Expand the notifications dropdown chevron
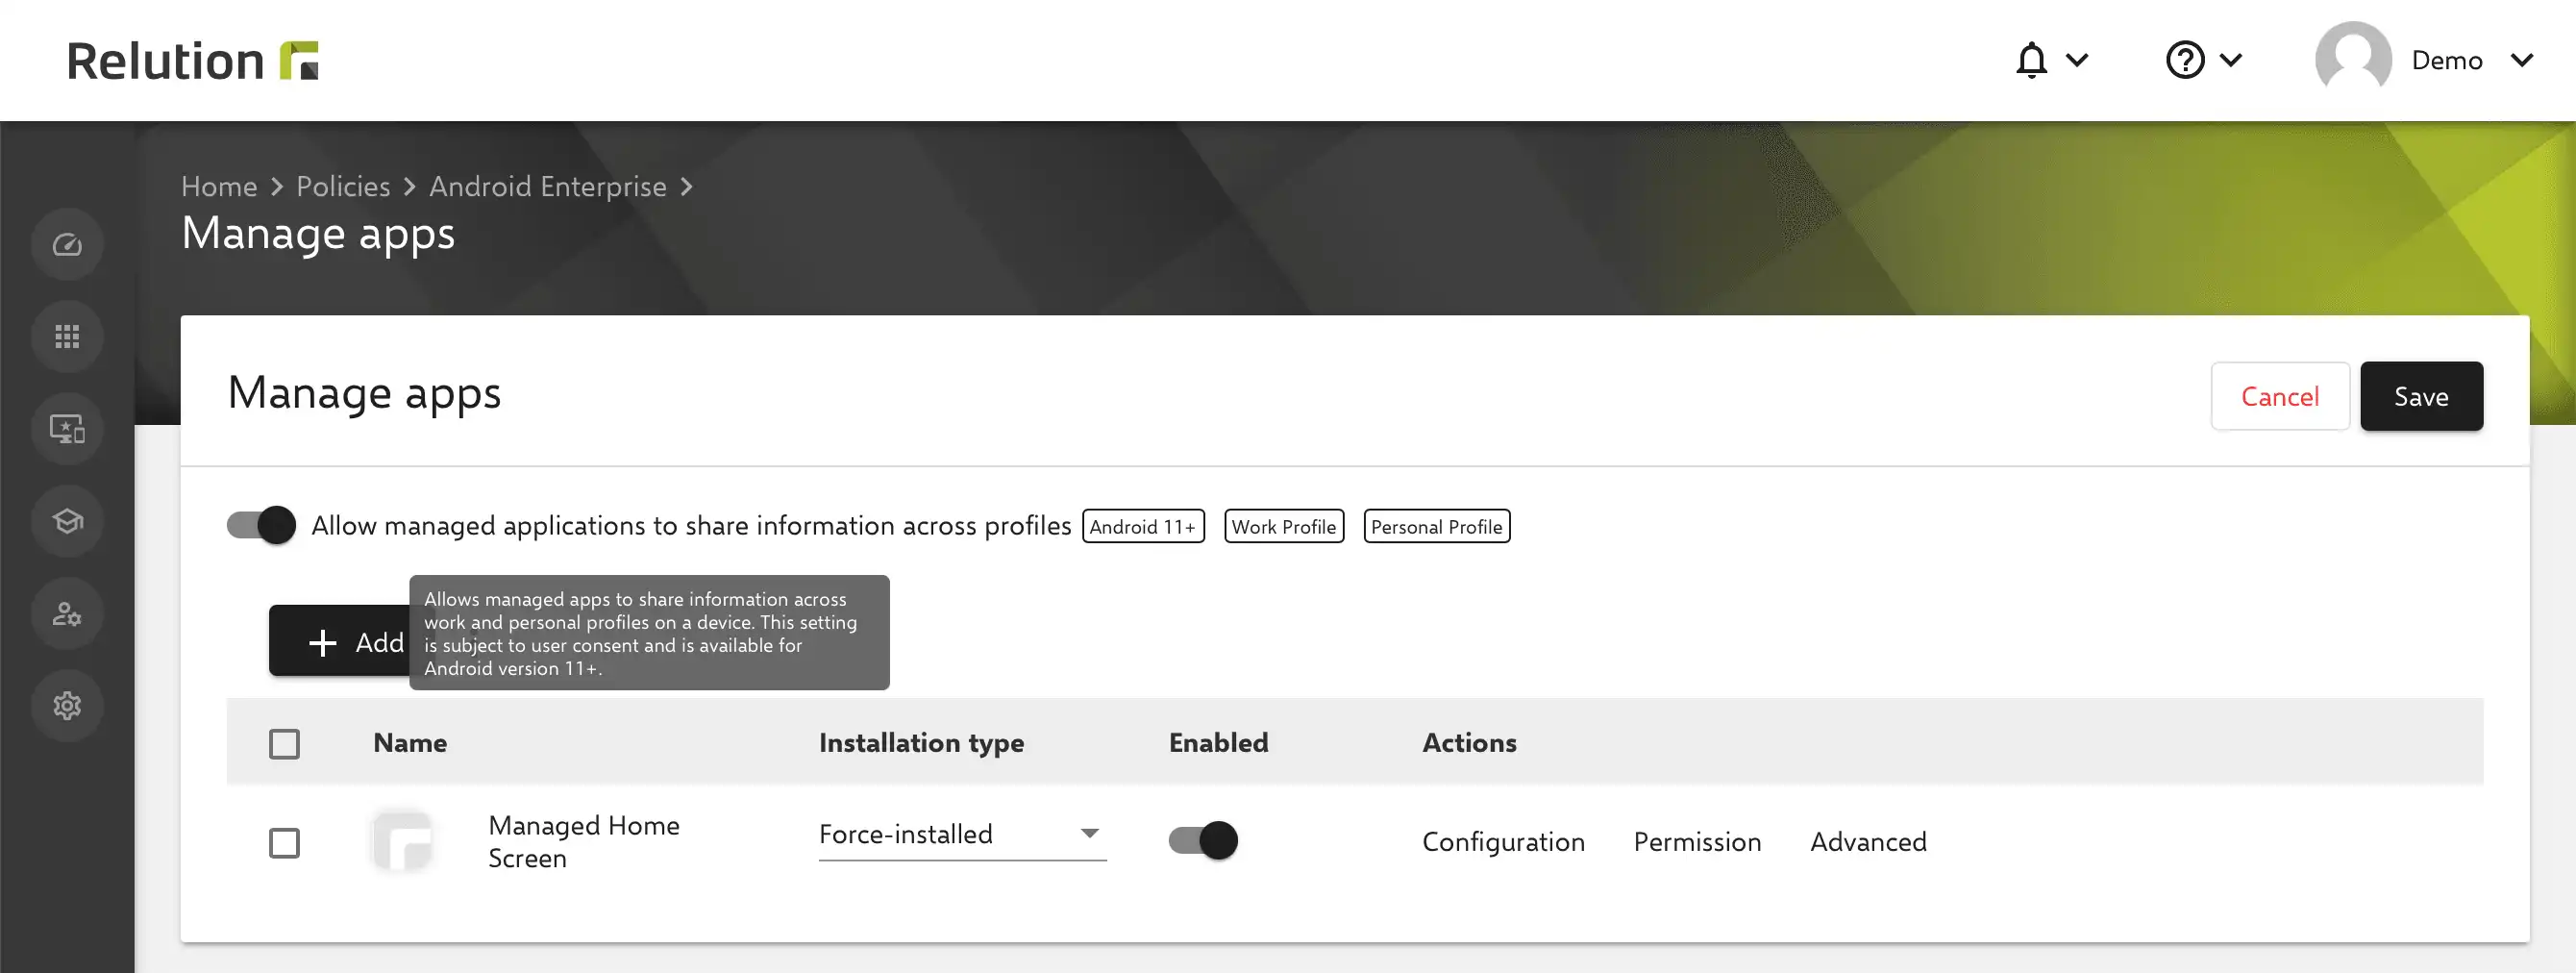The width and height of the screenshot is (2576, 973). [2077, 60]
